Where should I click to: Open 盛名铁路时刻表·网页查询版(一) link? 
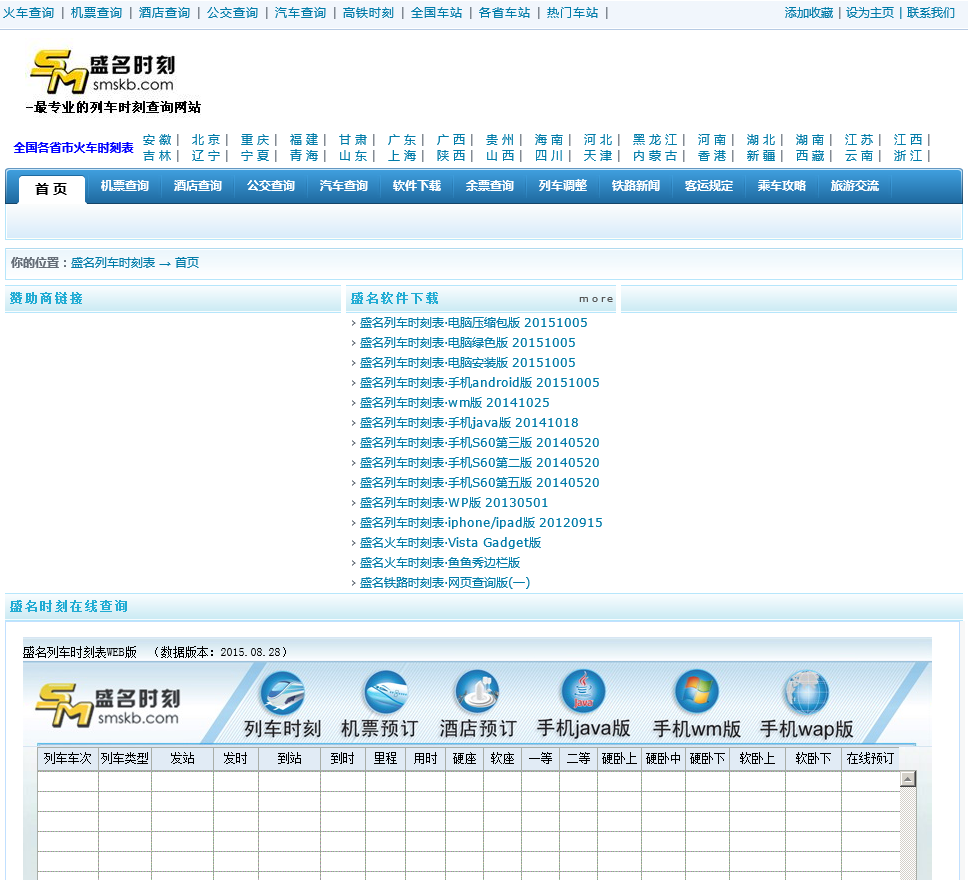pyautogui.click(x=444, y=583)
